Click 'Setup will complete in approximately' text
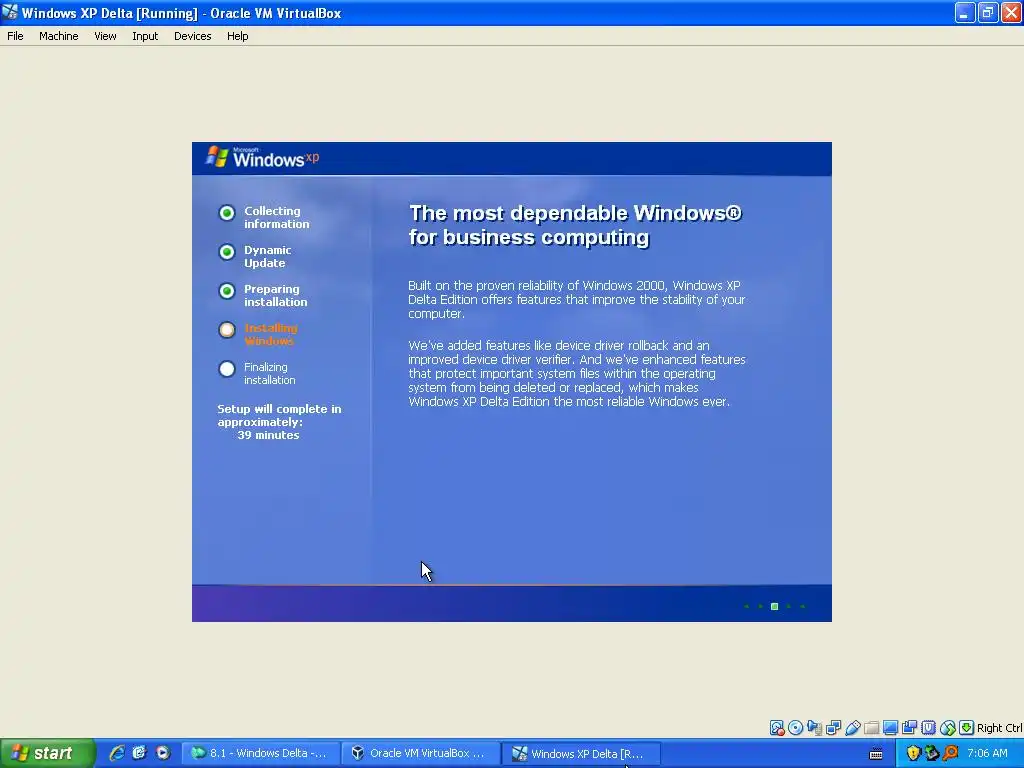 (280, 415)
